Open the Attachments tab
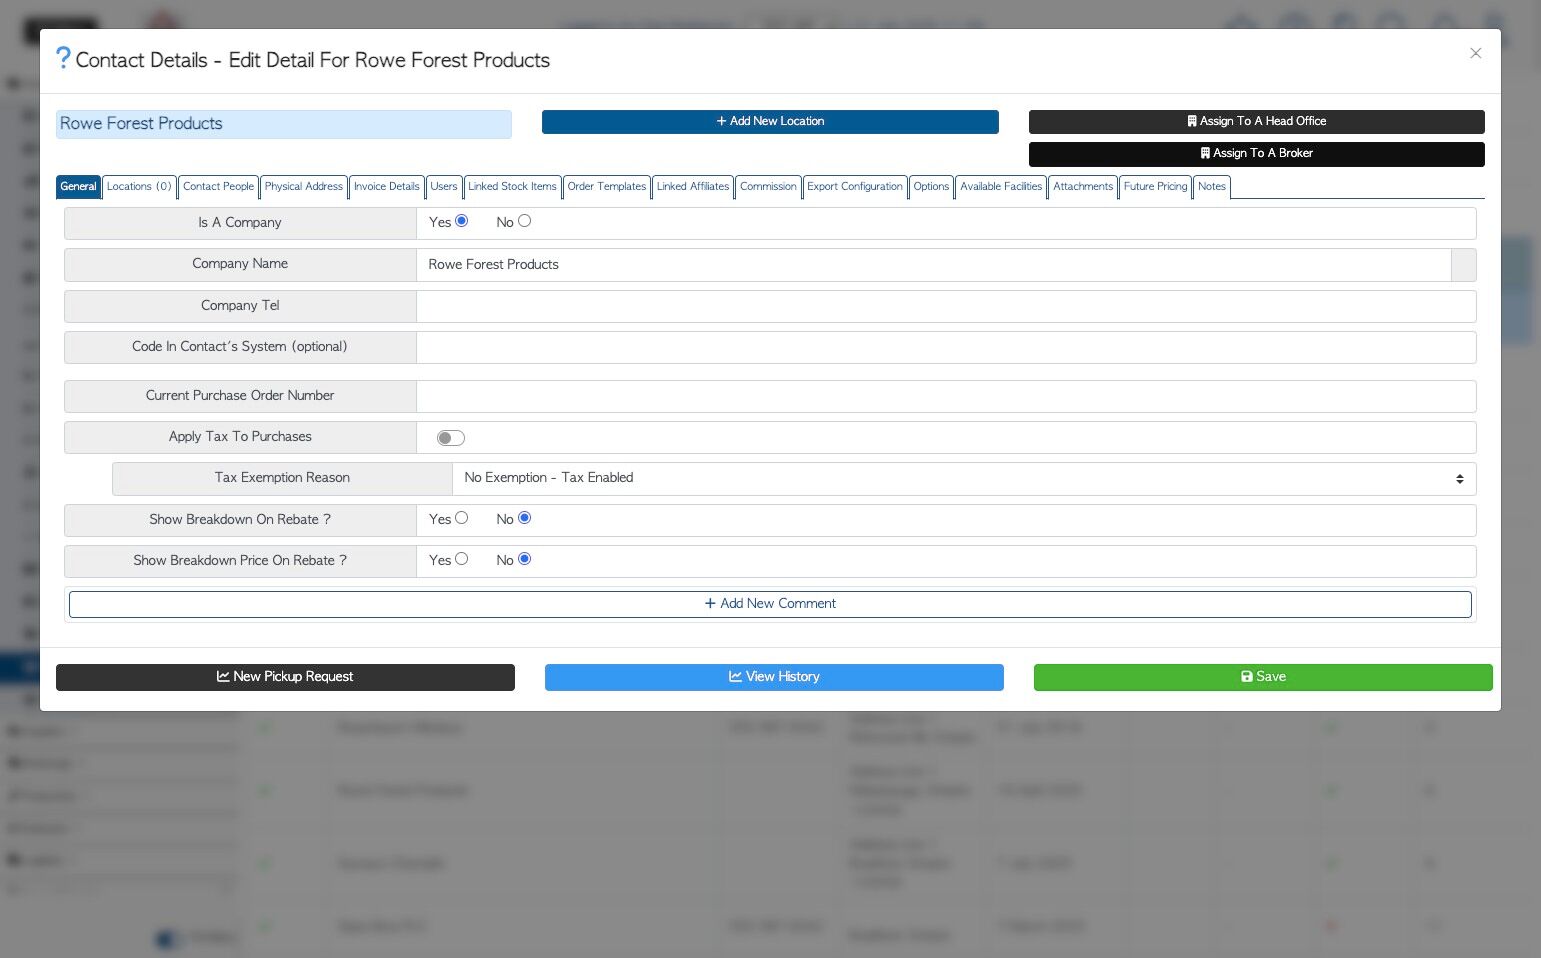This screenshot has width=1541, height=958. pyautogui.click(x=1083, y=187)
